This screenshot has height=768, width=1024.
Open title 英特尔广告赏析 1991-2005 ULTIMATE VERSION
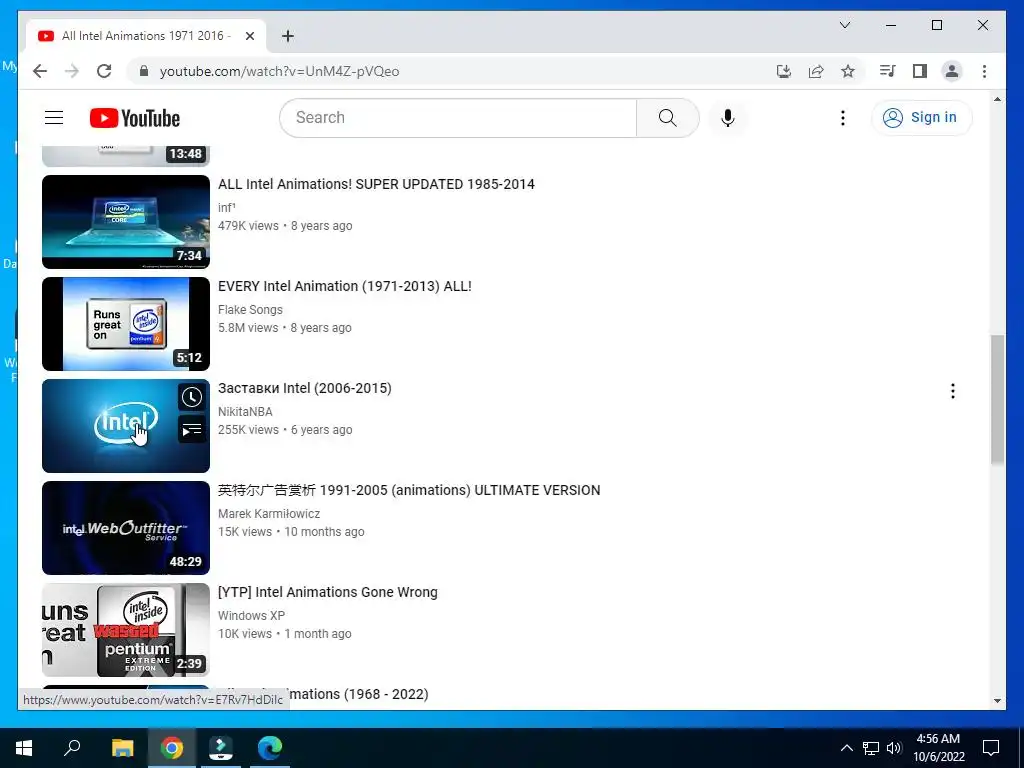pos(409,490)
